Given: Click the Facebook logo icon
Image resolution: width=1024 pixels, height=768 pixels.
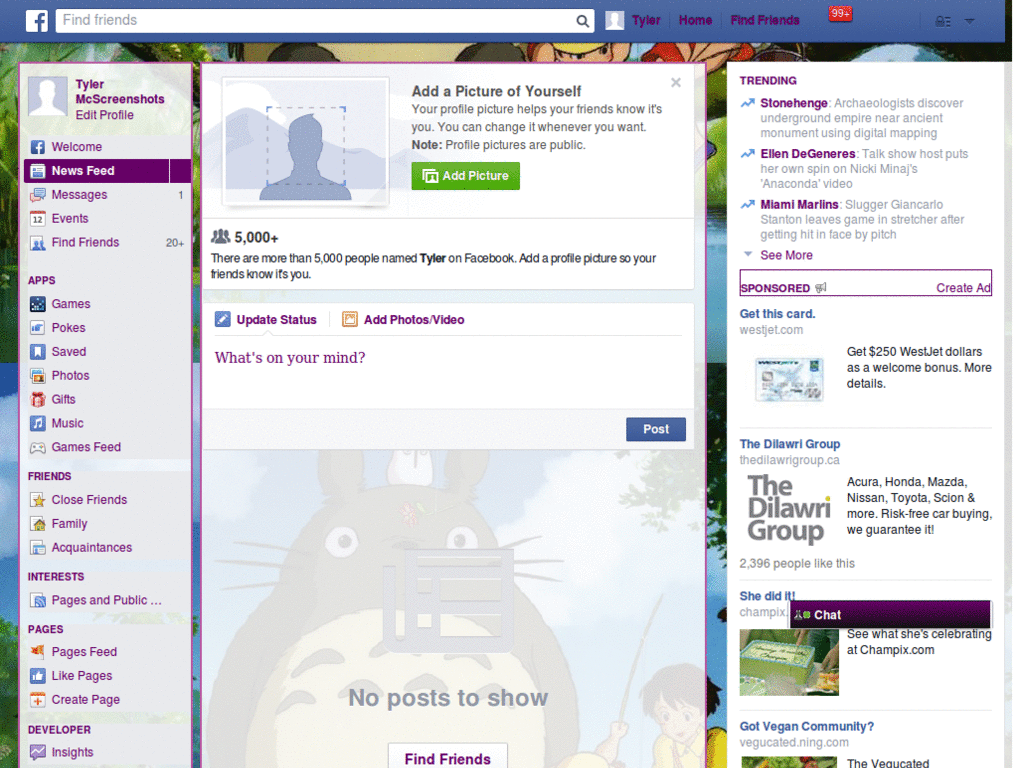Looking at the screenshot, I should pos(37,21).
